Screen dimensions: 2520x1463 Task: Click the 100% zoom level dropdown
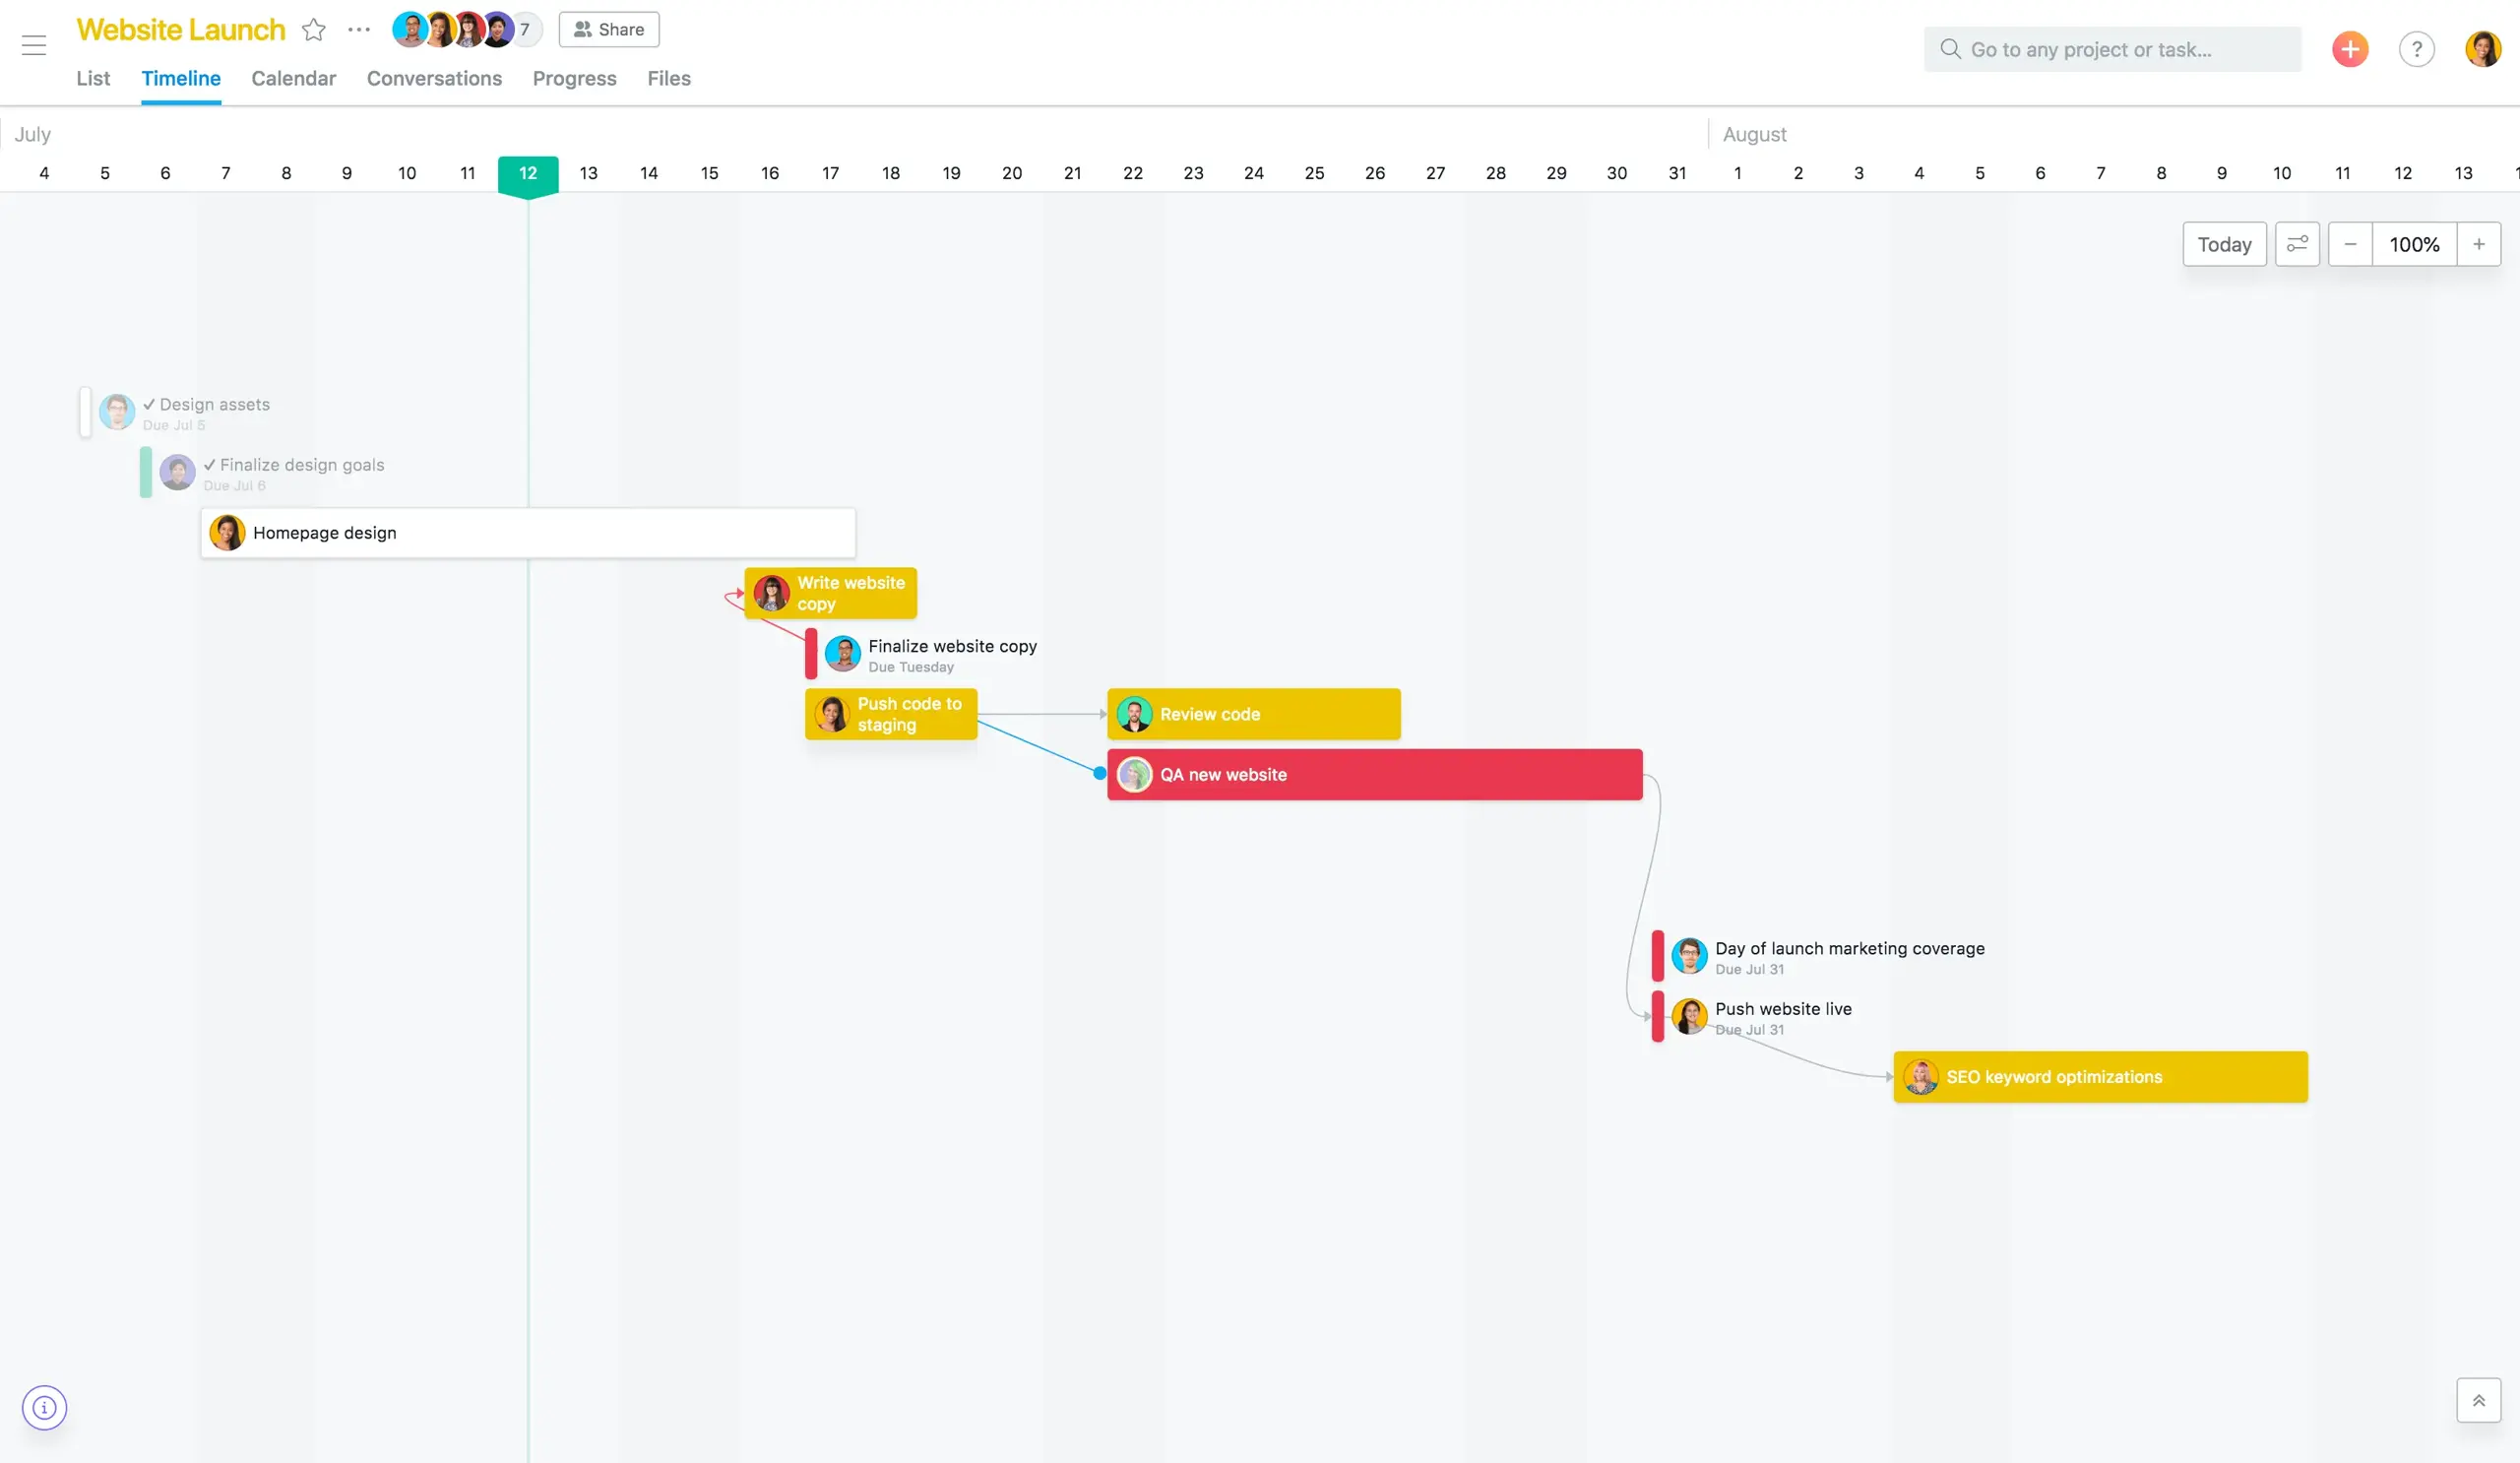[2414, 244]
